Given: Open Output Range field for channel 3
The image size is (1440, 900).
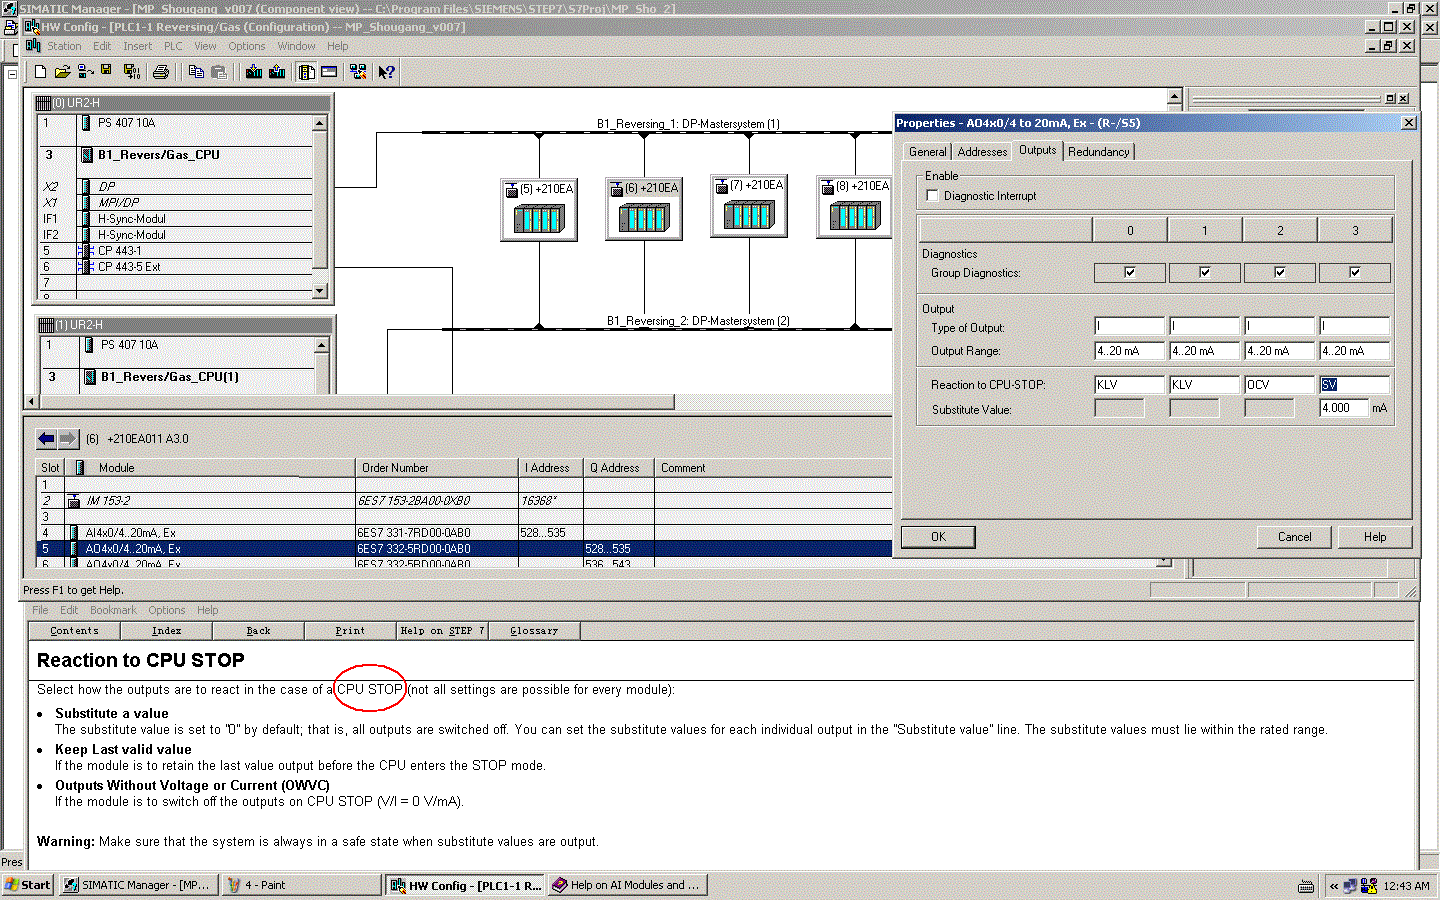Looking at the screenshot, I should pos(1355,351).
